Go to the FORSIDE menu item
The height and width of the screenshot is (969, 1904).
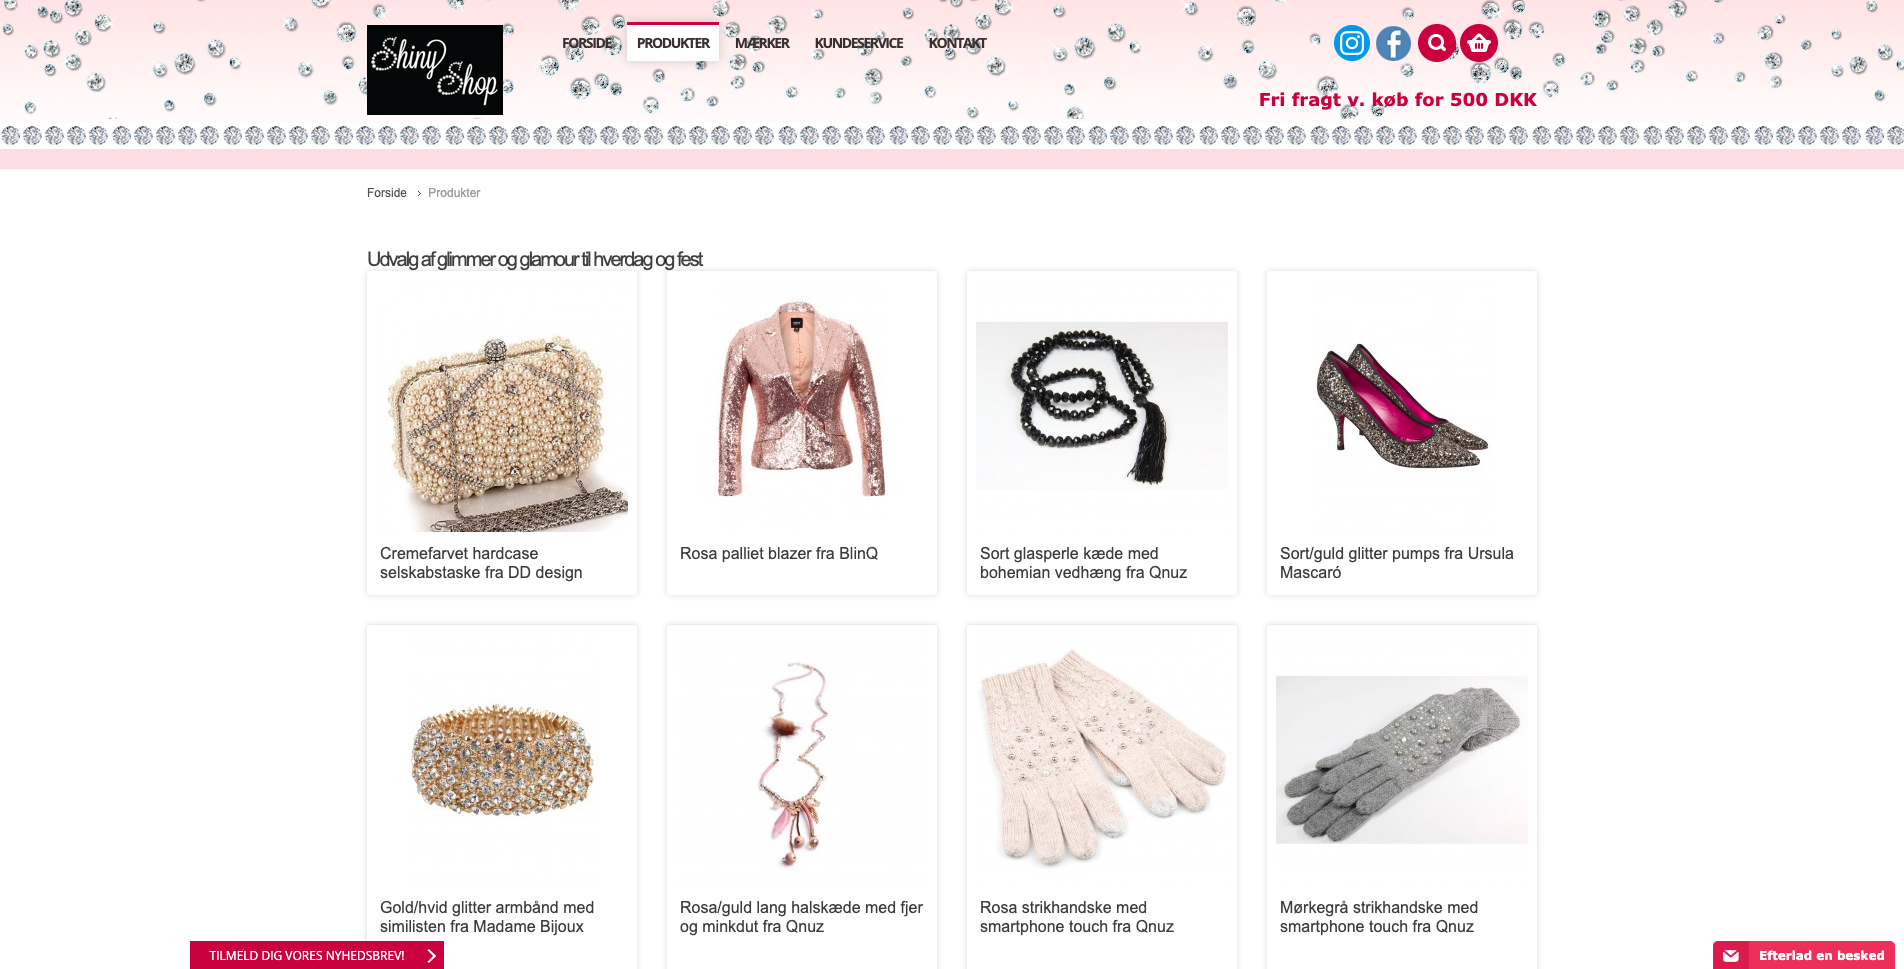(x=588, y=43)
